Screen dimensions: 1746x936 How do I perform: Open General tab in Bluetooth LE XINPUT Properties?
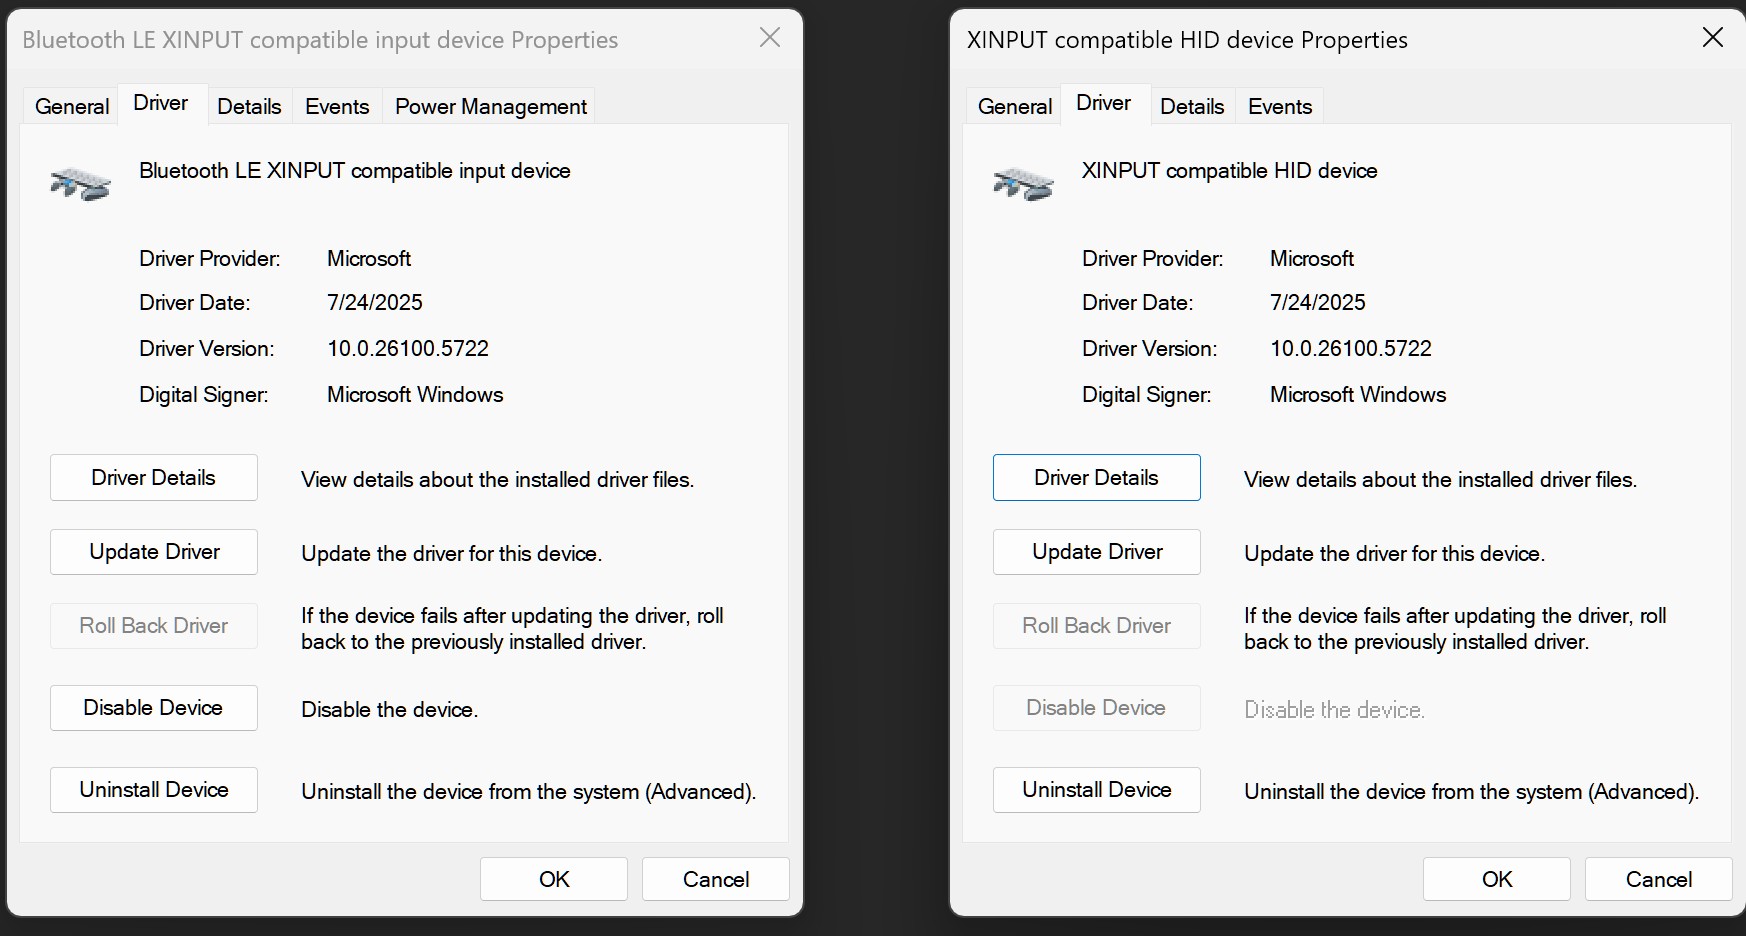(72, 106)
